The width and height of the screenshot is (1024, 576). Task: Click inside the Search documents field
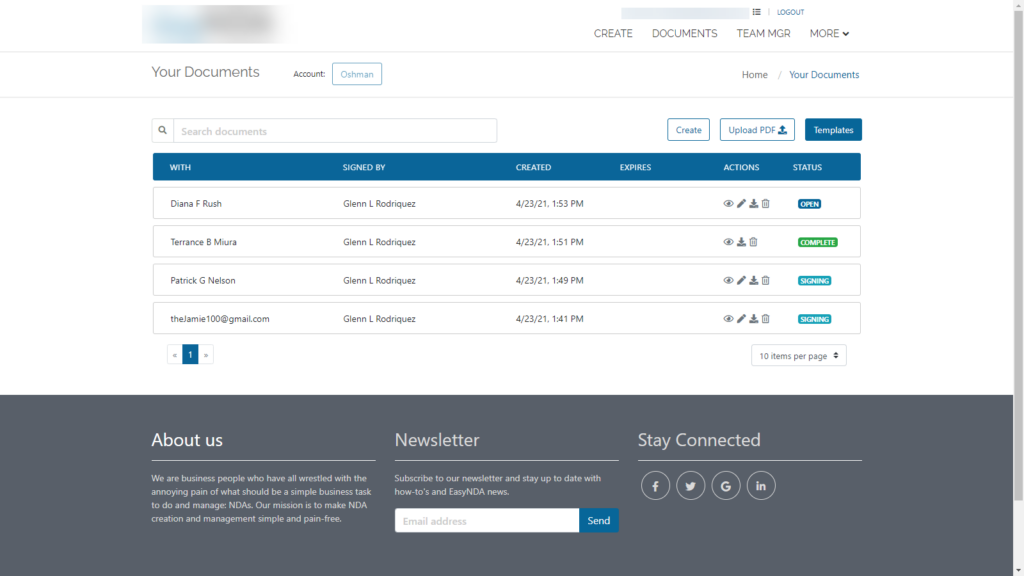tap(330, 130)
